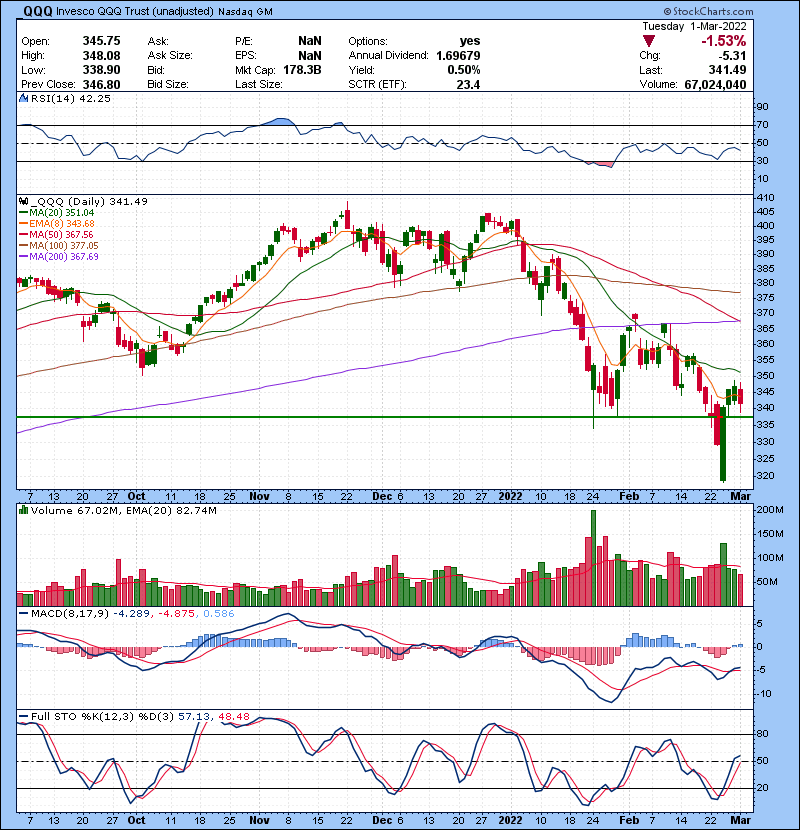Click the Annual Dividend value 1.69679
Image resolution: width=800 pixels, height=830 pixels.
(x=458, y=56)
